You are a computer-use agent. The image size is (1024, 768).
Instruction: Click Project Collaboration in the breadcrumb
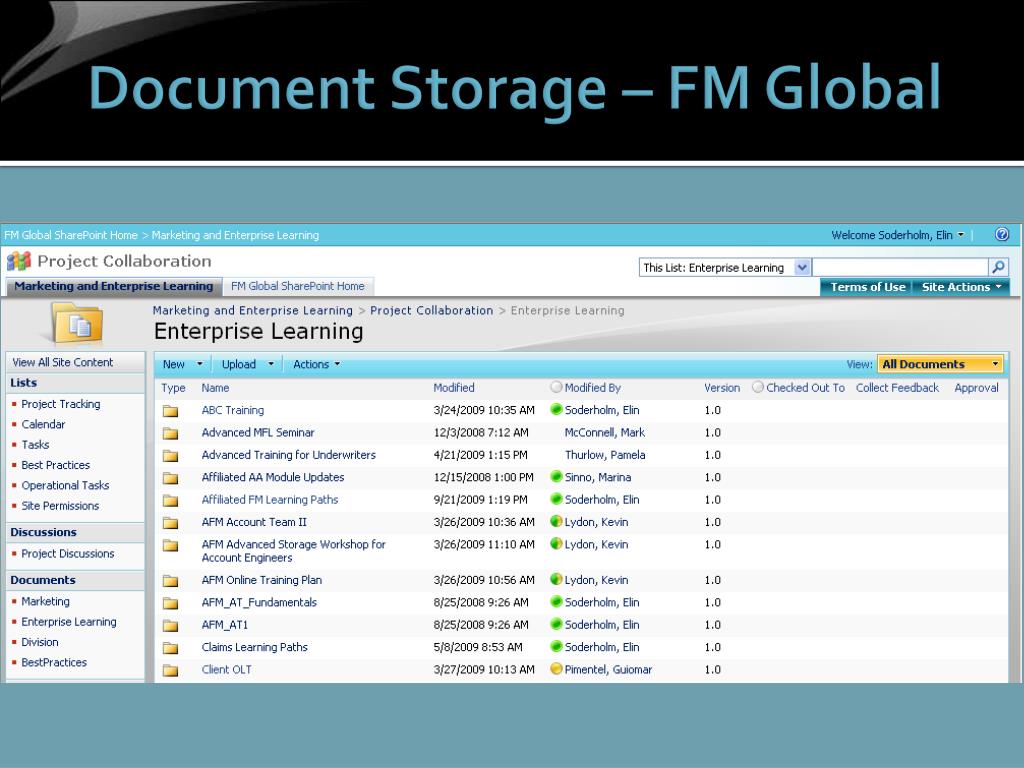(432, 311)
